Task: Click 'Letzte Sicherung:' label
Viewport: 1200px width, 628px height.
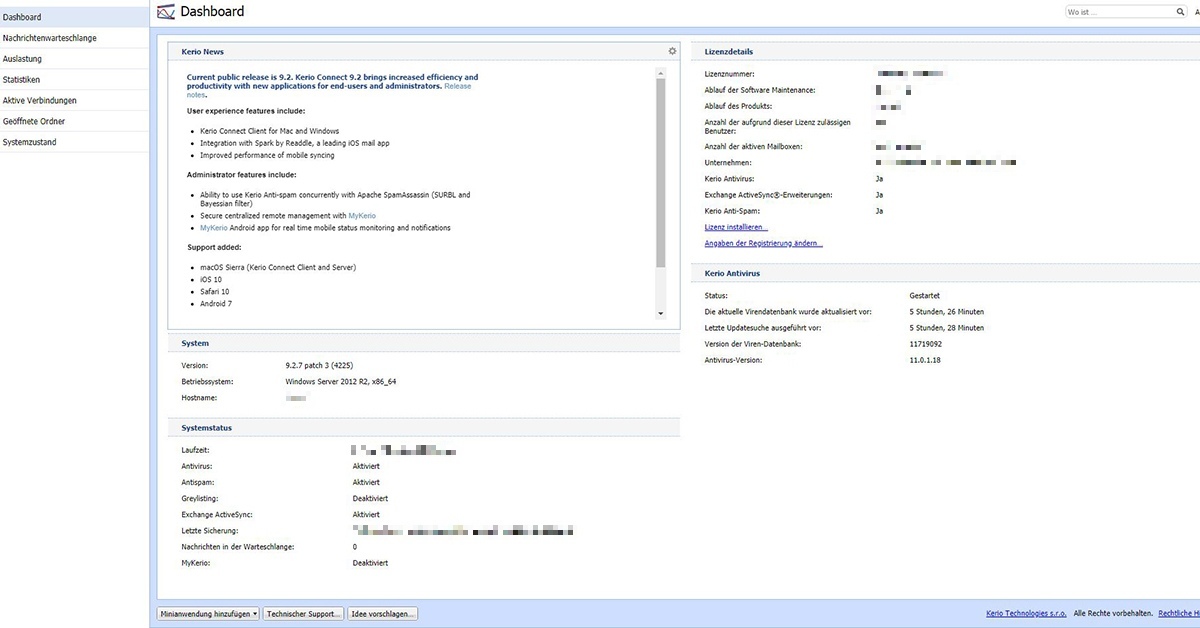Action: pyautogui.click(x=210, y=531)
